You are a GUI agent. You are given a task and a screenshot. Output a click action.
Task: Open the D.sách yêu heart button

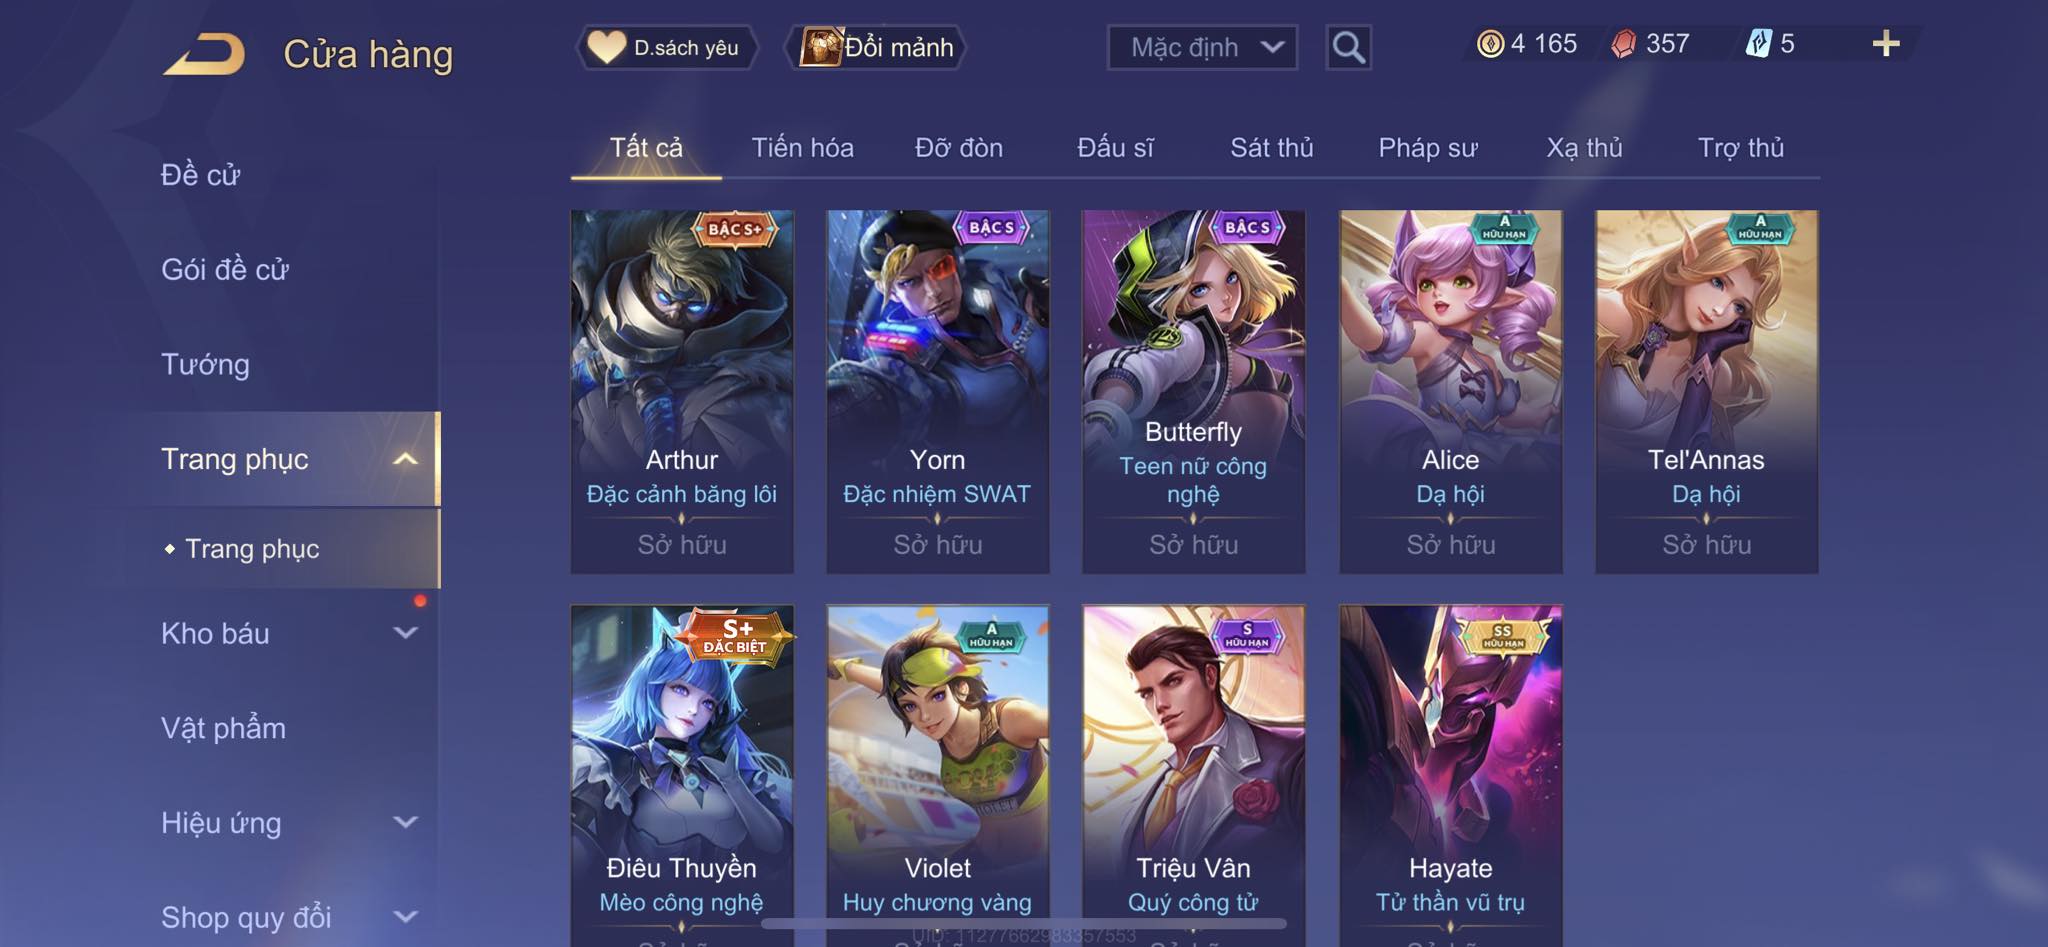pos(667,47)
